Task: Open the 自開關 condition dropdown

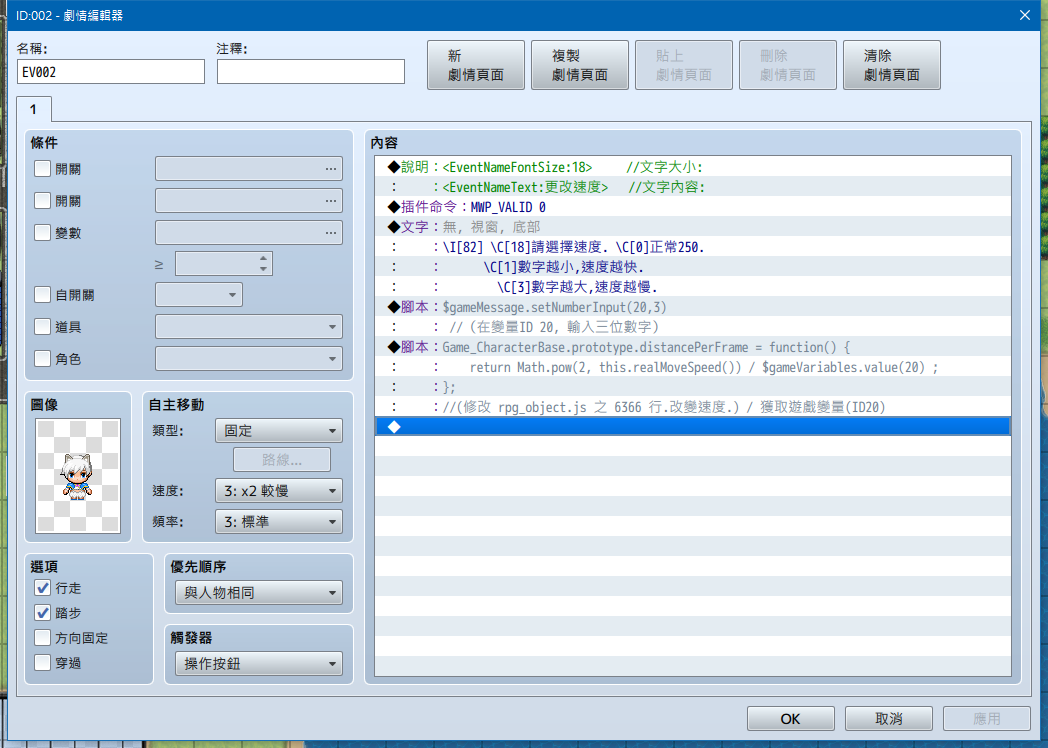Action: [199, 295]
